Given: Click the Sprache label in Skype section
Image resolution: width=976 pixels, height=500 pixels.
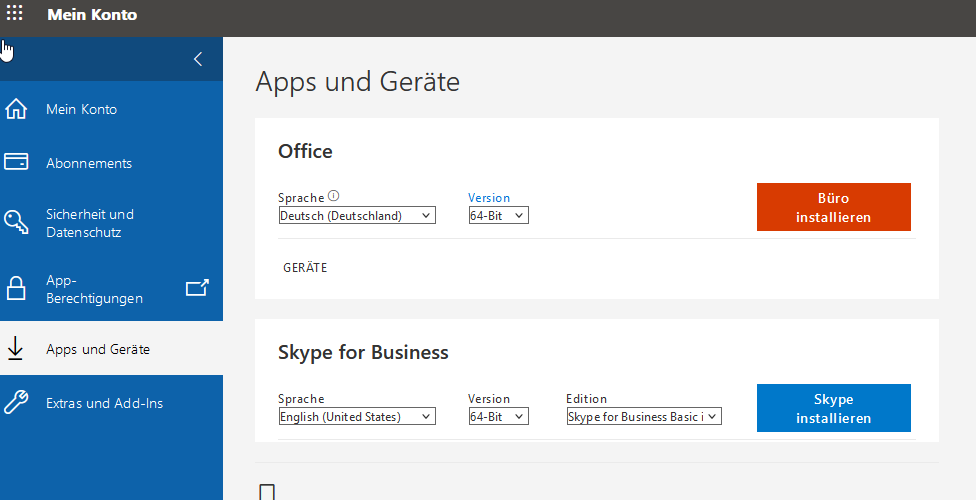Looking at the screenshot, I should click(301, 399).
